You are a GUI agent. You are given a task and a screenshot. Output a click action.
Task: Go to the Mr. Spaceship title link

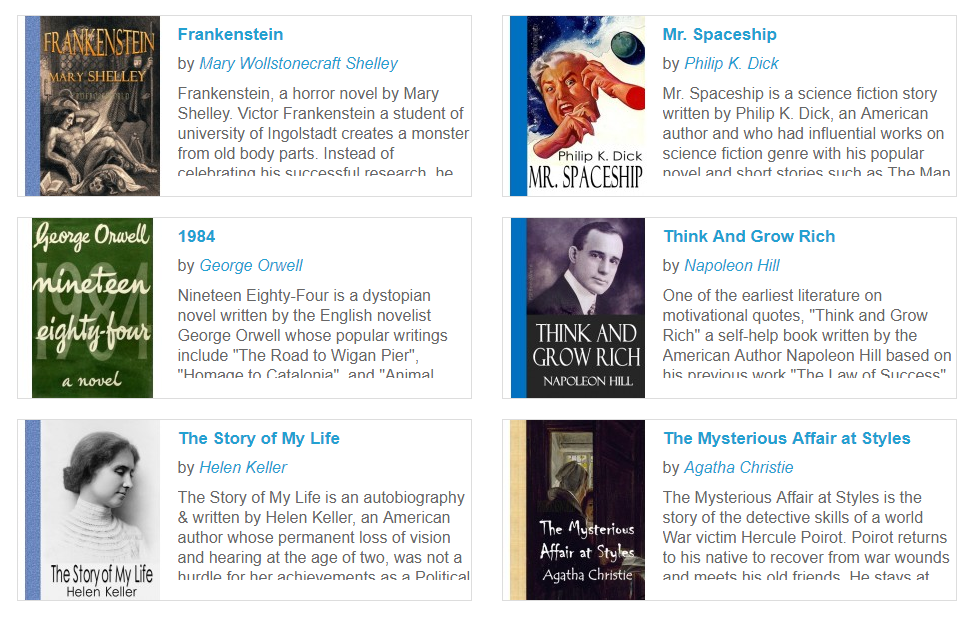719,34
